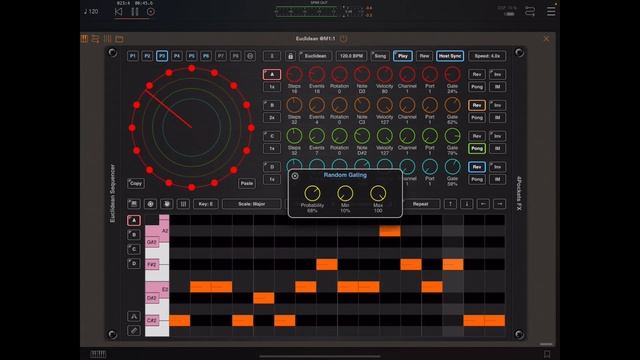
Task: Shift notes up with the up arrow
Action: pos(450,204)
